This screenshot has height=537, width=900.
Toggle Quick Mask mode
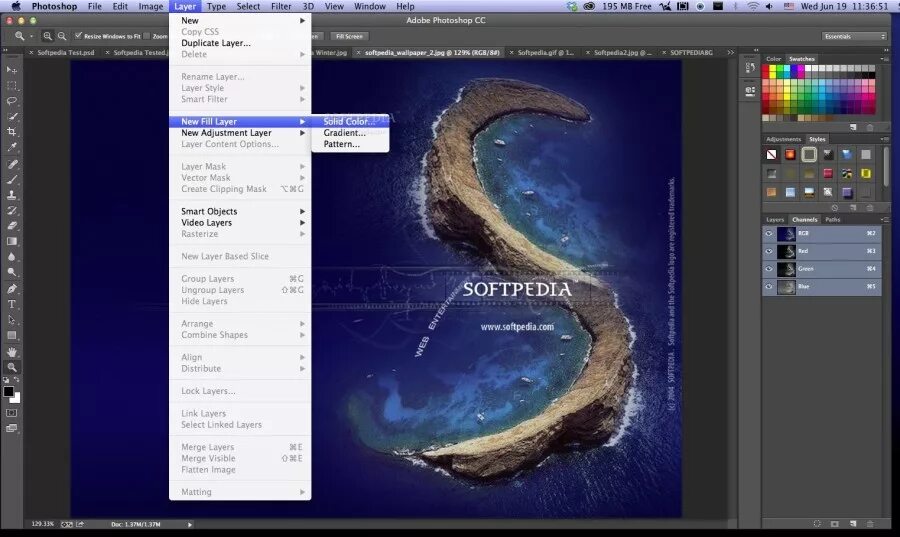coord(11,413)
